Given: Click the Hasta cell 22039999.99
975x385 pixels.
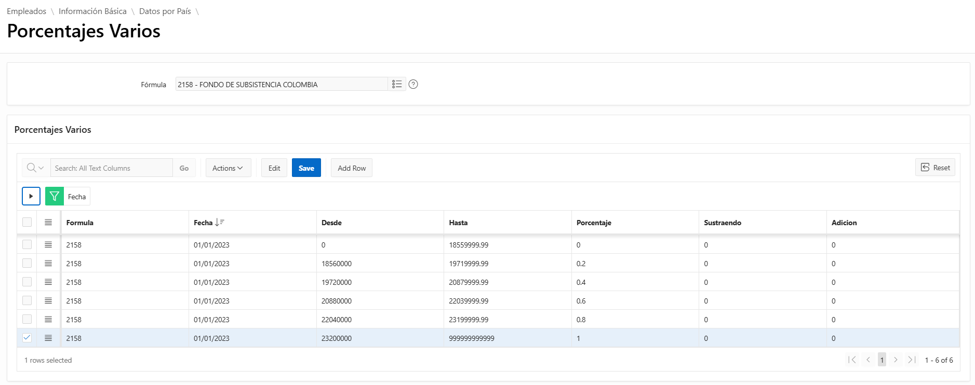Looking at the screenshot, I should 507,300.
